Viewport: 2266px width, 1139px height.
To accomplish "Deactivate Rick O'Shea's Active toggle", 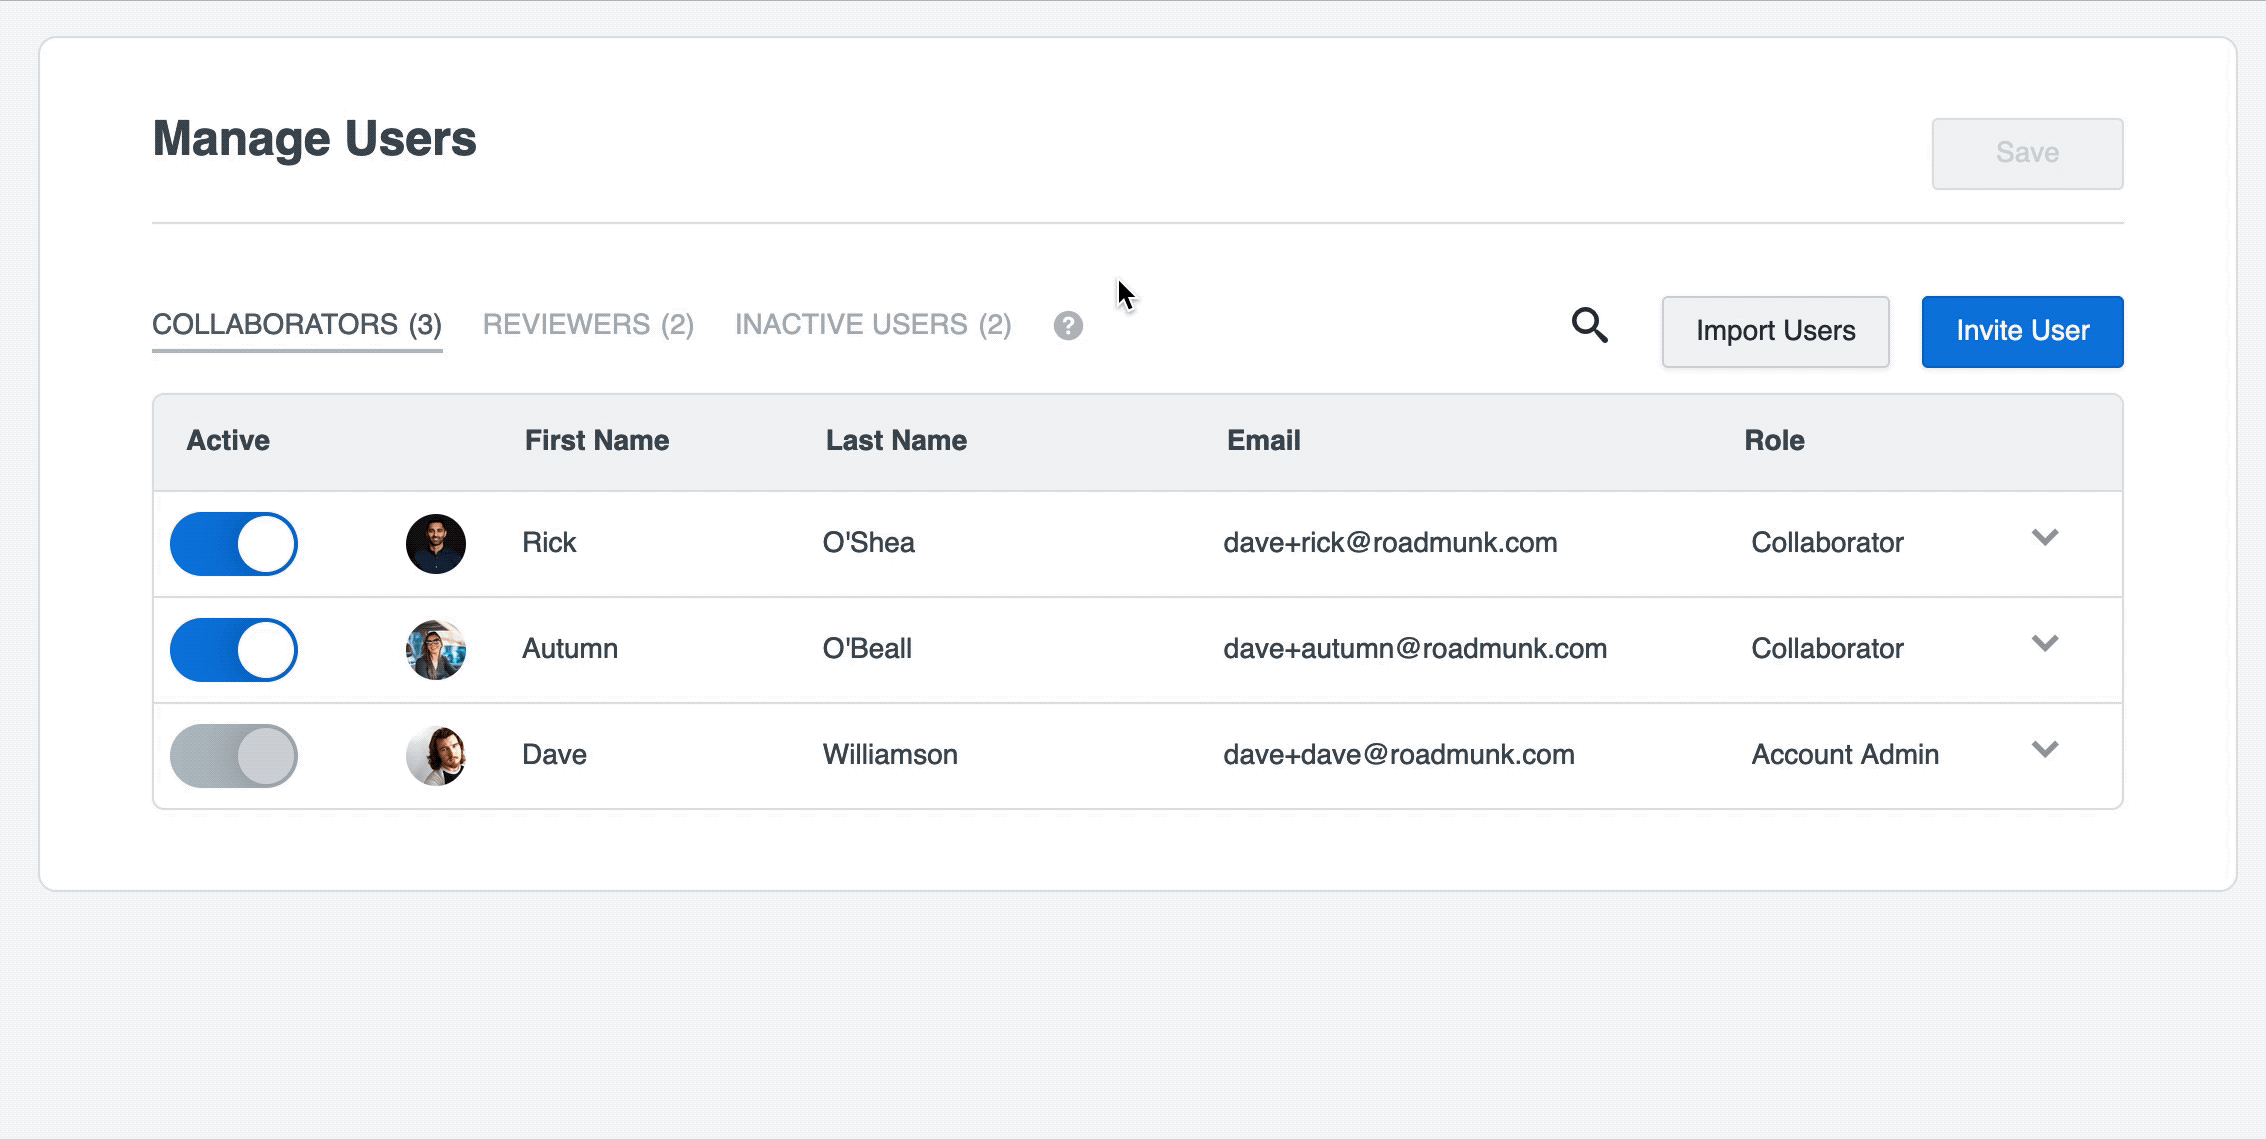I will pos(233,543).
